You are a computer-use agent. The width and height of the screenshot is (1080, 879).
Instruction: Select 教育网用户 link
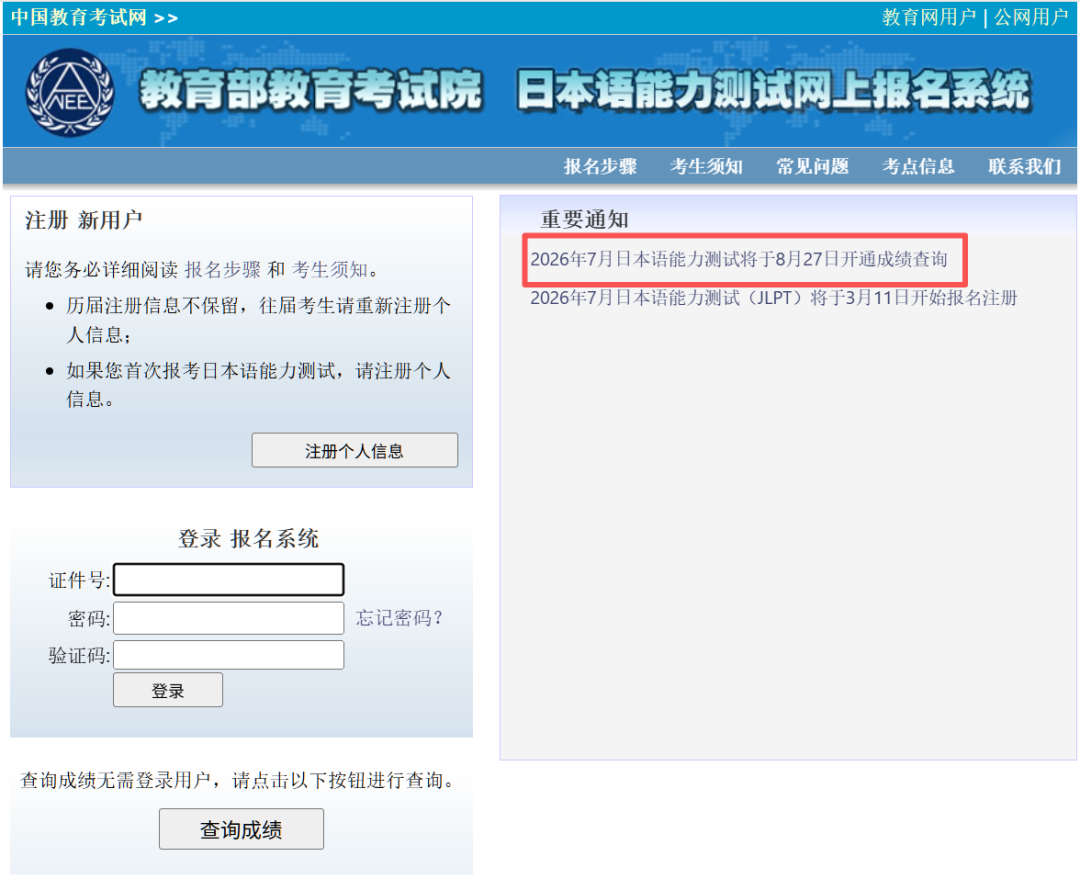928,17
